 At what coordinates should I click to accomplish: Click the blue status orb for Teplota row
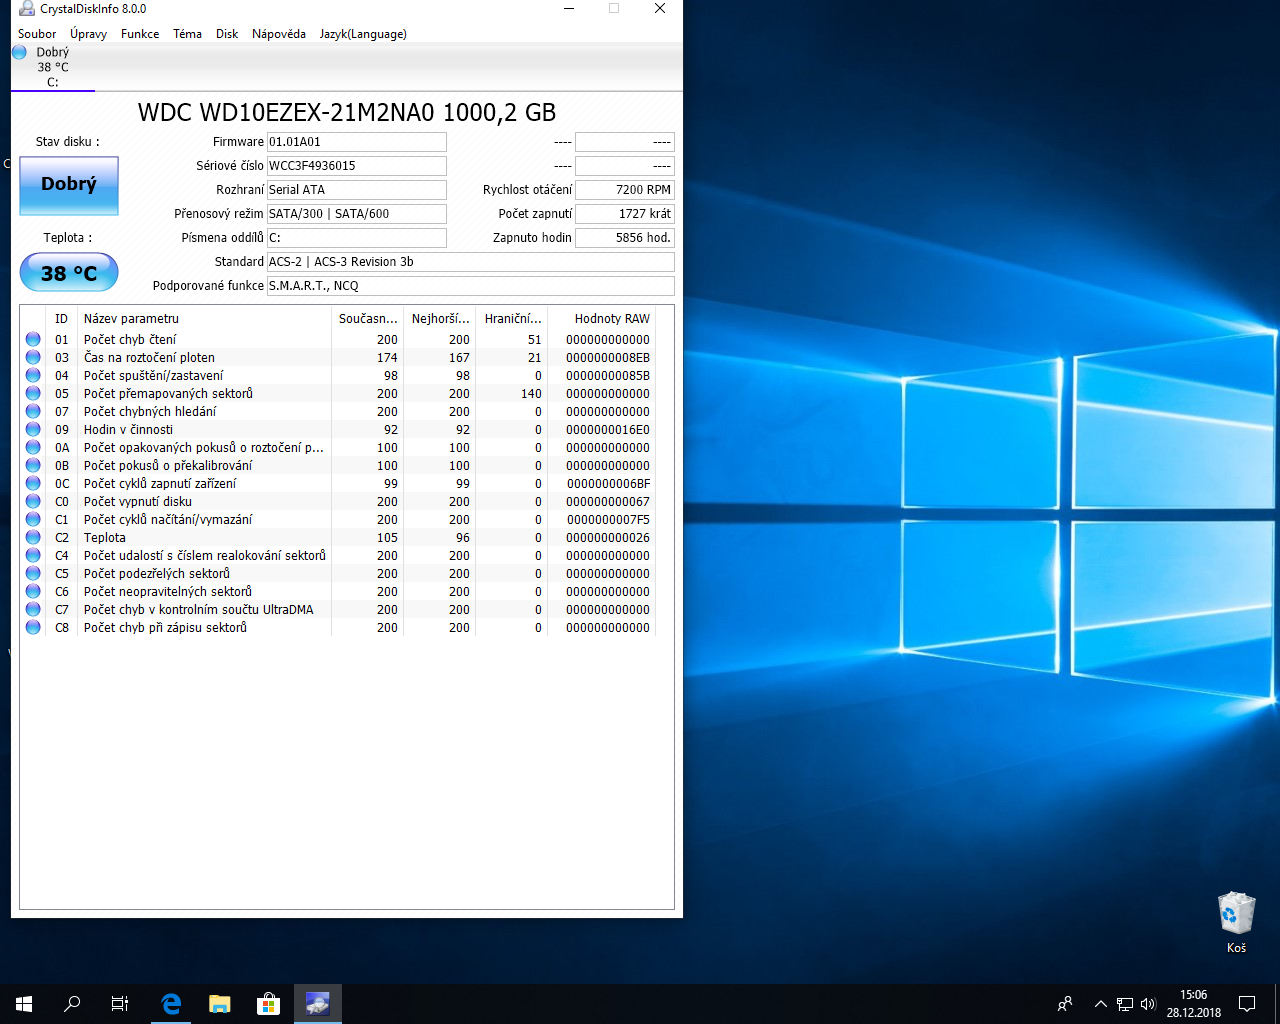pyautogui.click(x=33, y=537)
